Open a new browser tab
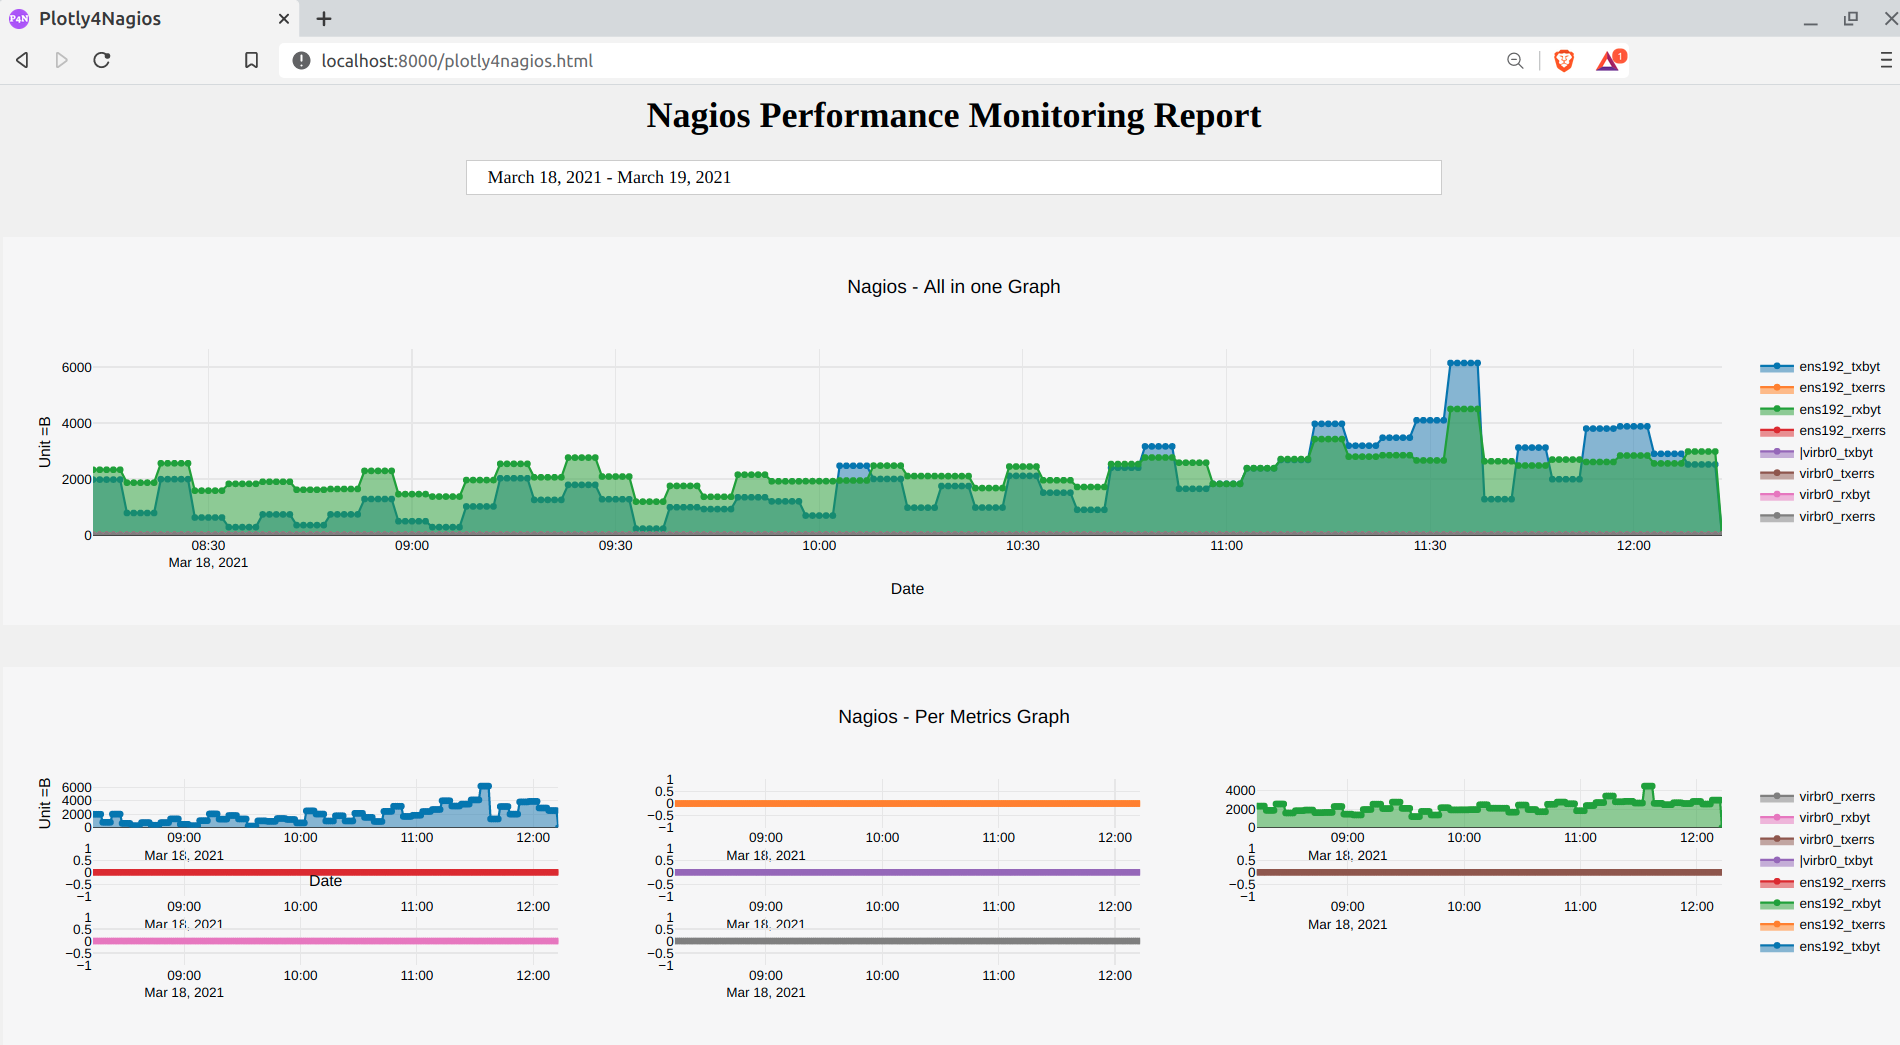1900x1045 pixels. (324, 19)
